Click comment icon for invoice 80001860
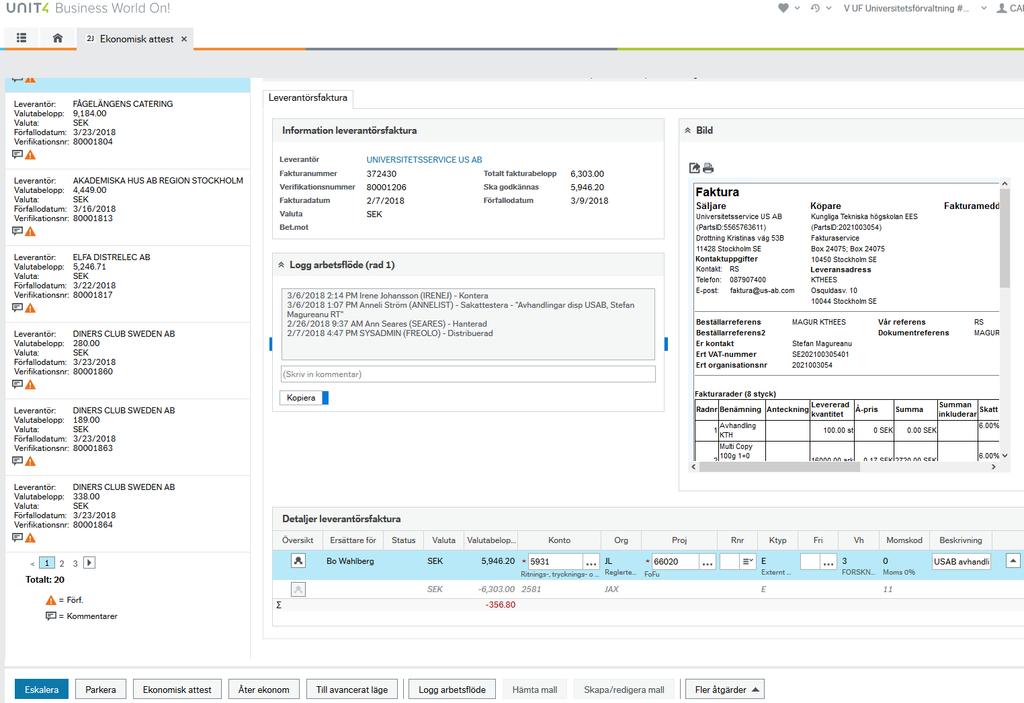Image resolution: width=1024 pixels, height=703 pixels. (x=18, y=385)
